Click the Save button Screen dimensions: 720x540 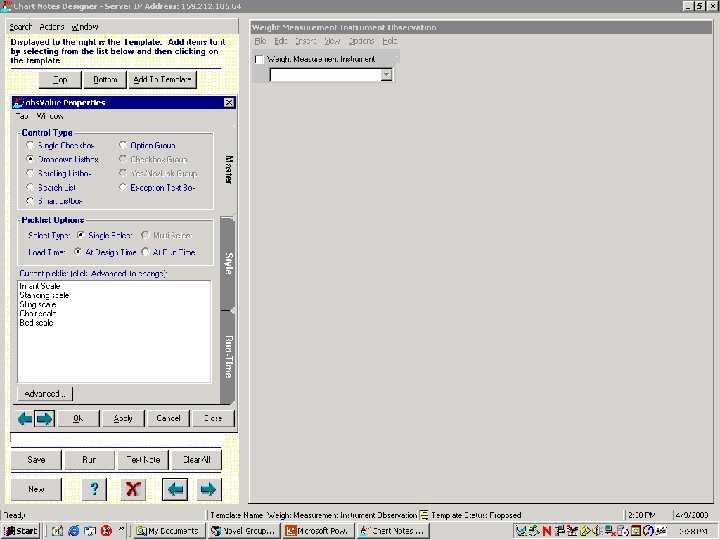tap(36, 460)
